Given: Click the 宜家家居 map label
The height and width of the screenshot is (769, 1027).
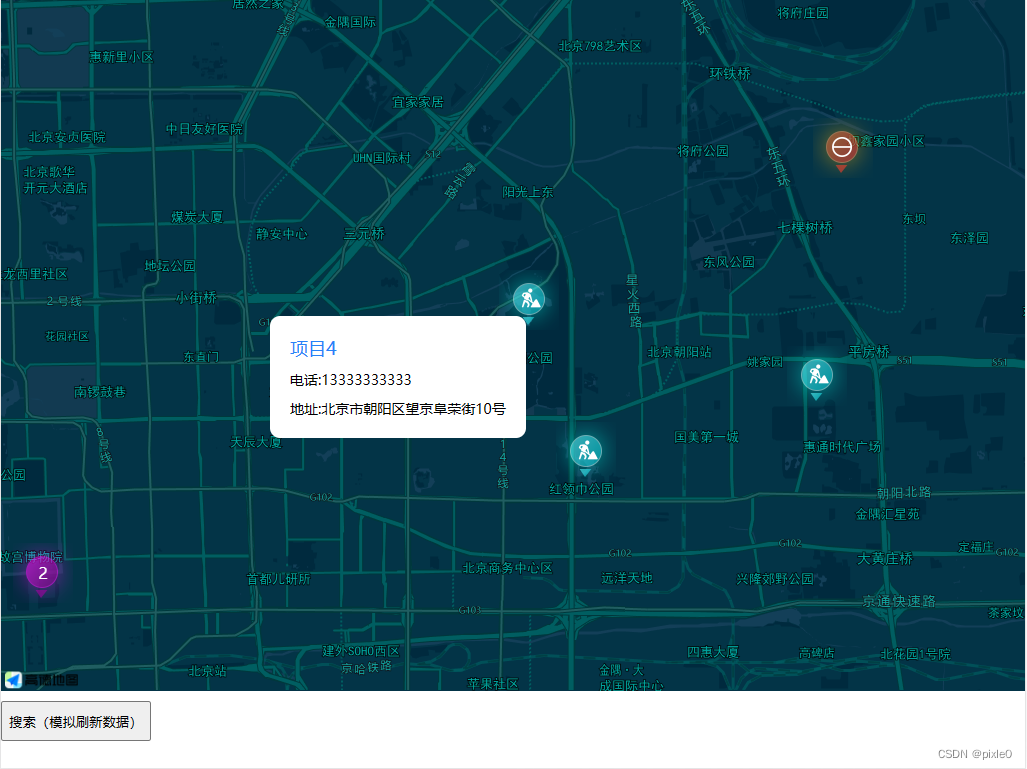Looking at the screenshot, I should 417,102.
